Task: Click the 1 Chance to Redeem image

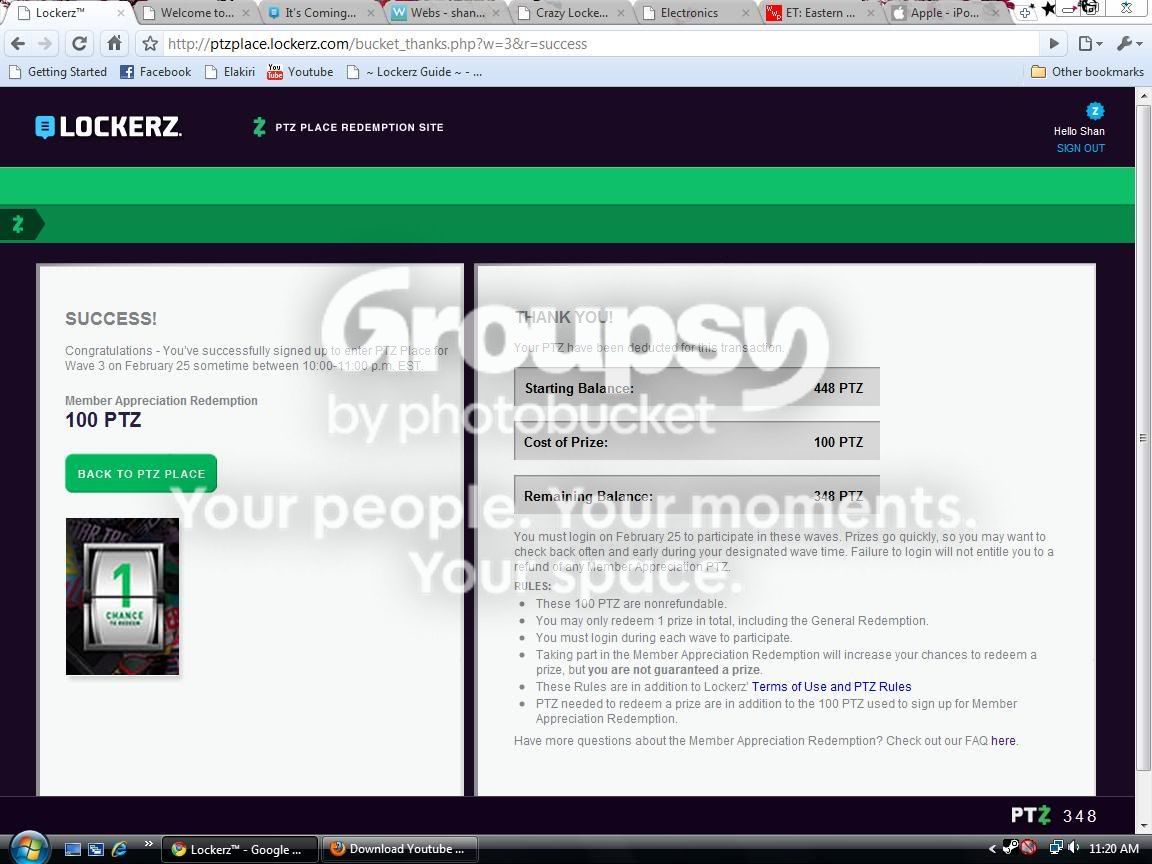Action: tap(122, 596)
